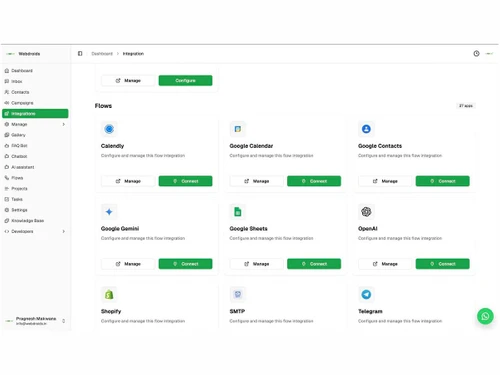Click the Contacts icon in sidebar

coord(7,92)
